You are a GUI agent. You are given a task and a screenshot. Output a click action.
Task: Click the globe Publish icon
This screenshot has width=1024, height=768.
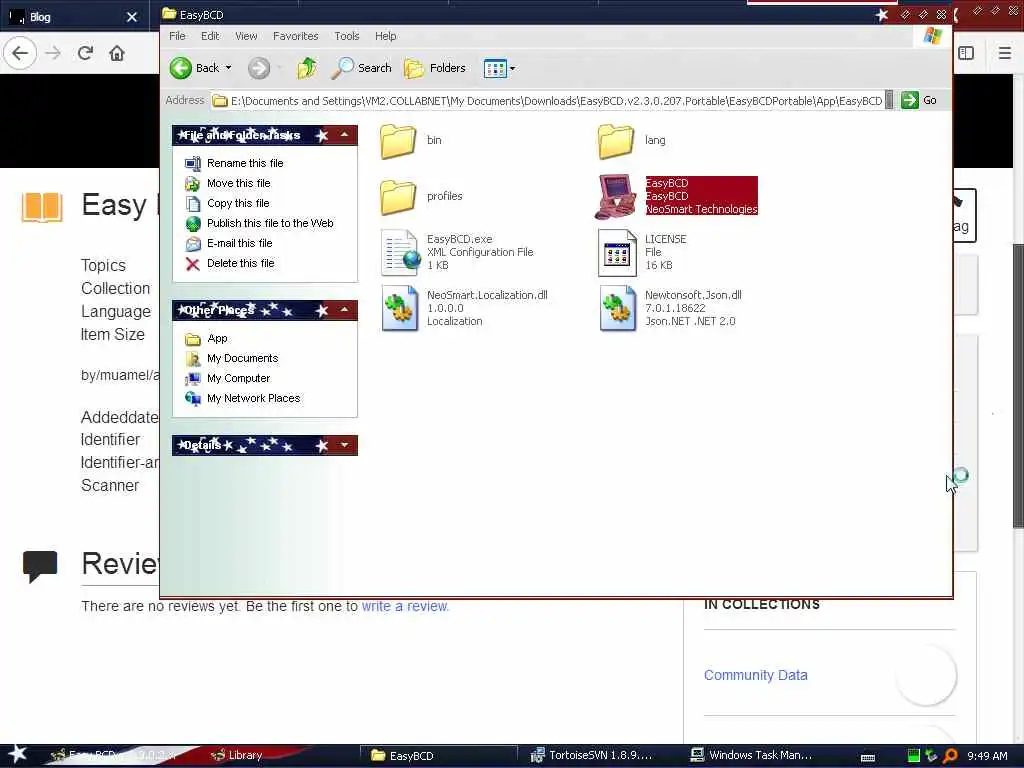[x=193, y=224]
